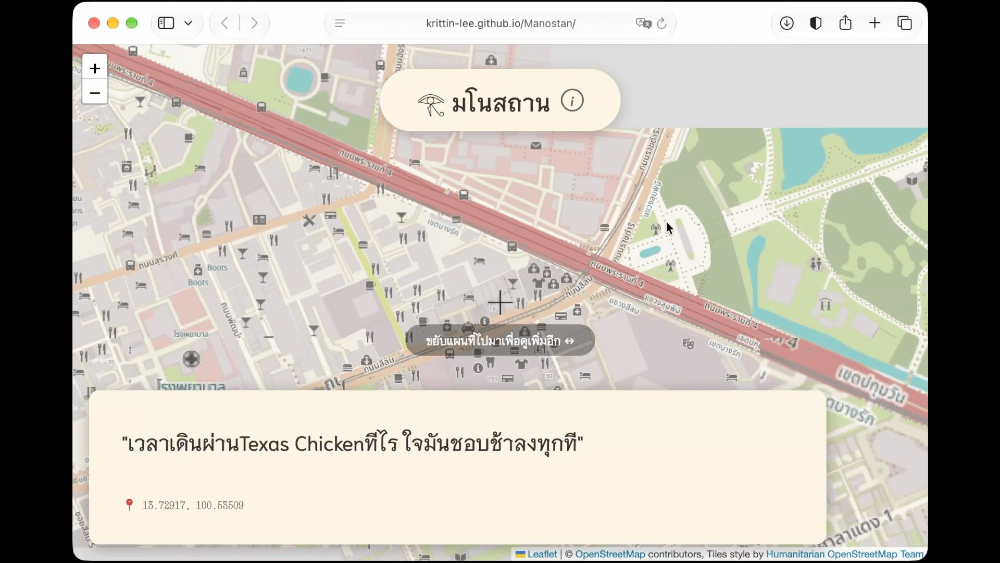Click the hospital cross circle icon near โรงพยาบาล
1000x563 pixels.
[191, 359]
